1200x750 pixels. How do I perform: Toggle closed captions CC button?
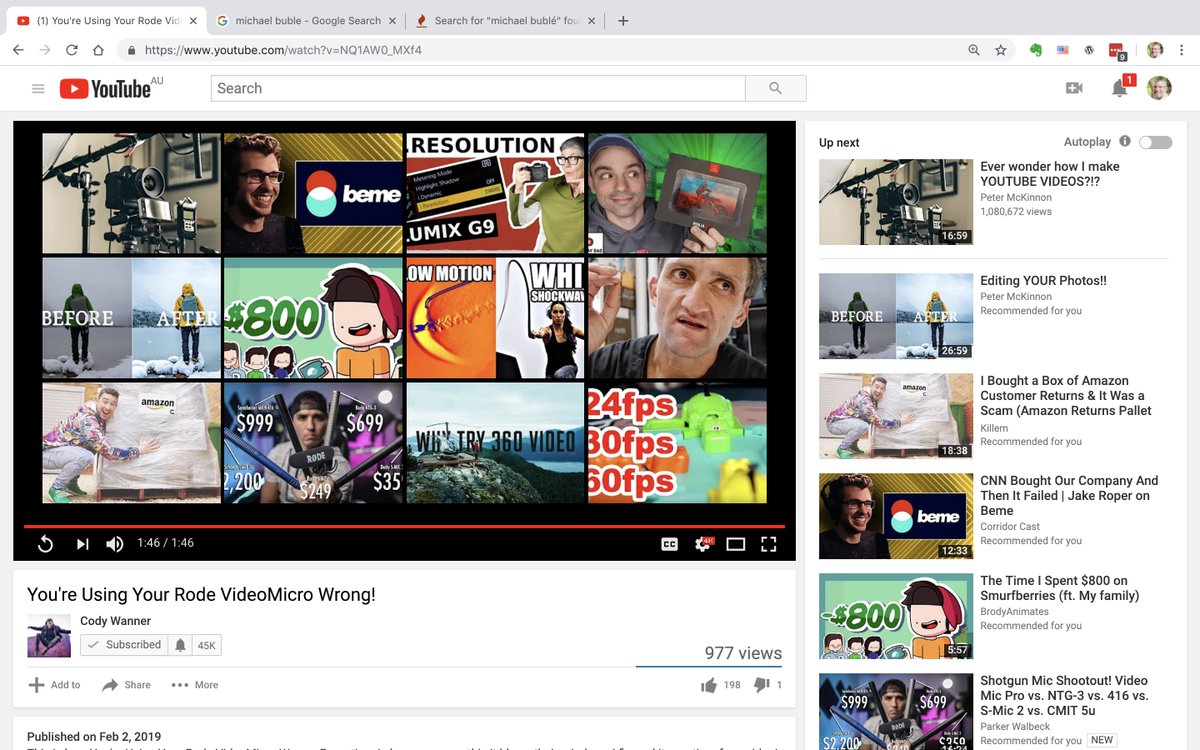(x=670, y=544)
